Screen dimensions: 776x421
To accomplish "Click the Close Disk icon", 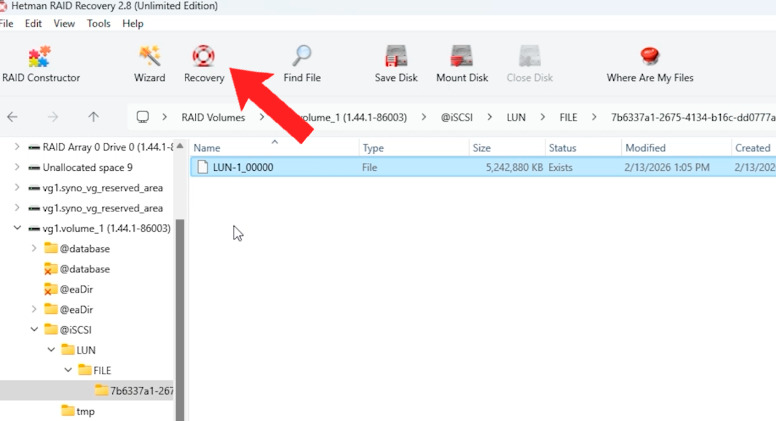I will point(530,56).
